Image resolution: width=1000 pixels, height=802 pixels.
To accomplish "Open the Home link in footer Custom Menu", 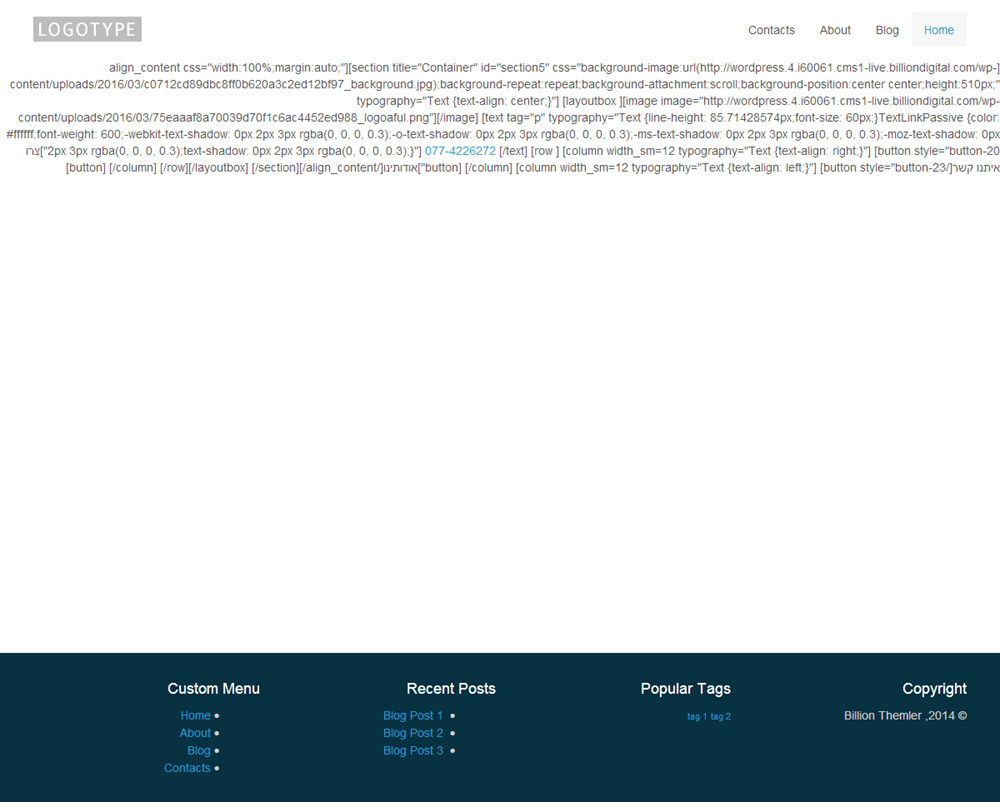I will click(x=195, y=716).
